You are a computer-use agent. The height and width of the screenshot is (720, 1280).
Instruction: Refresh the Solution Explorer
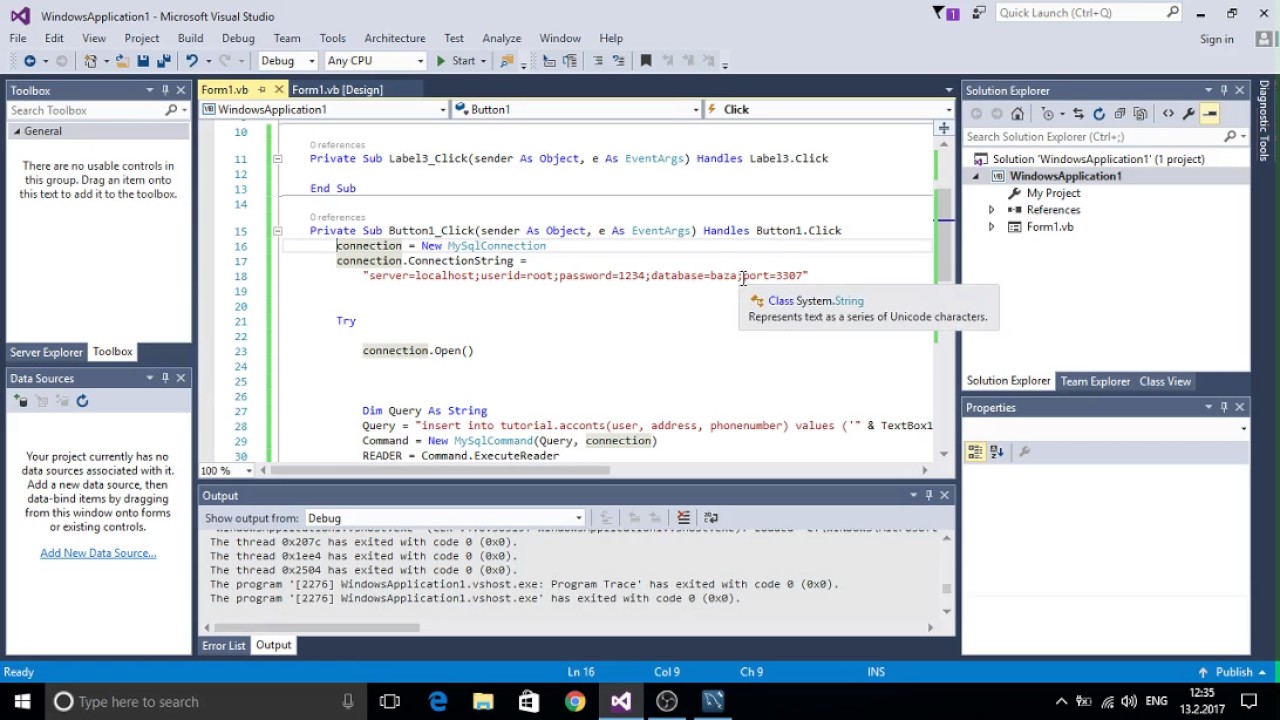pyautogui.click(x=1099, y=114)
